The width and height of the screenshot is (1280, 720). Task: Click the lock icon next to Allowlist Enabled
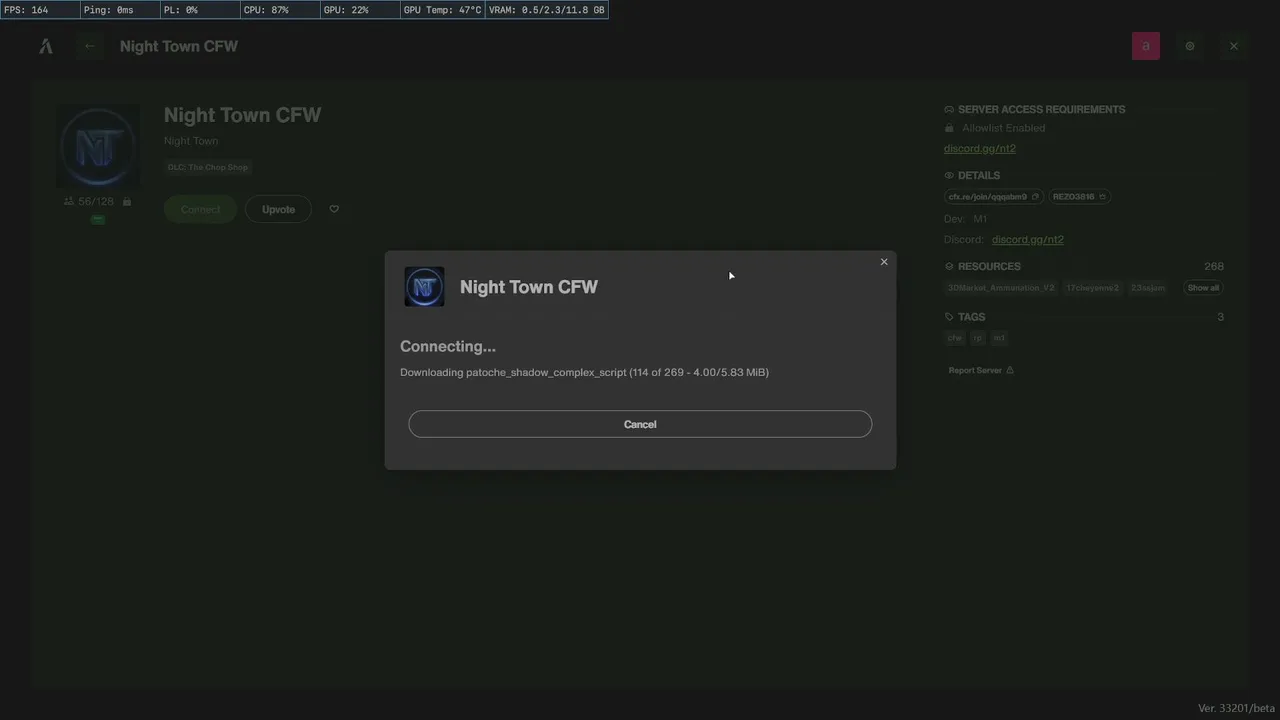tap(949, 128)
